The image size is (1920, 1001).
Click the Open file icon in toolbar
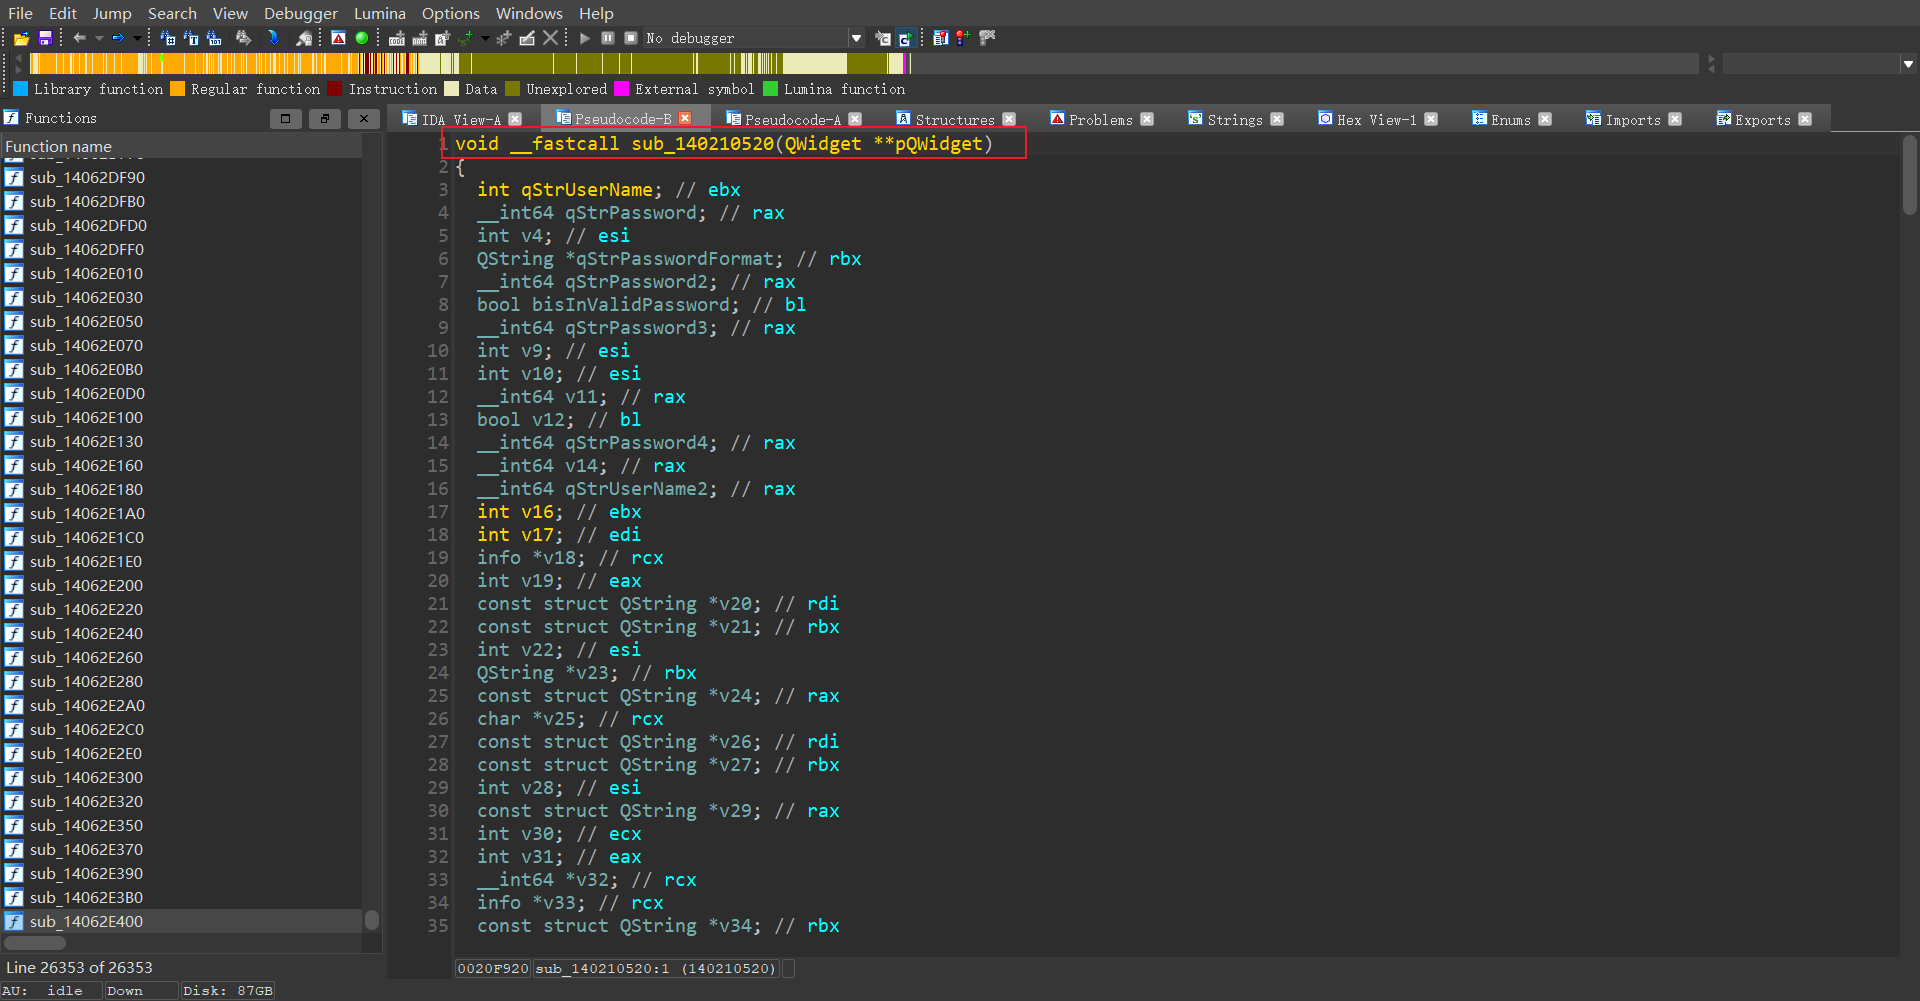[x=21, y=38]
